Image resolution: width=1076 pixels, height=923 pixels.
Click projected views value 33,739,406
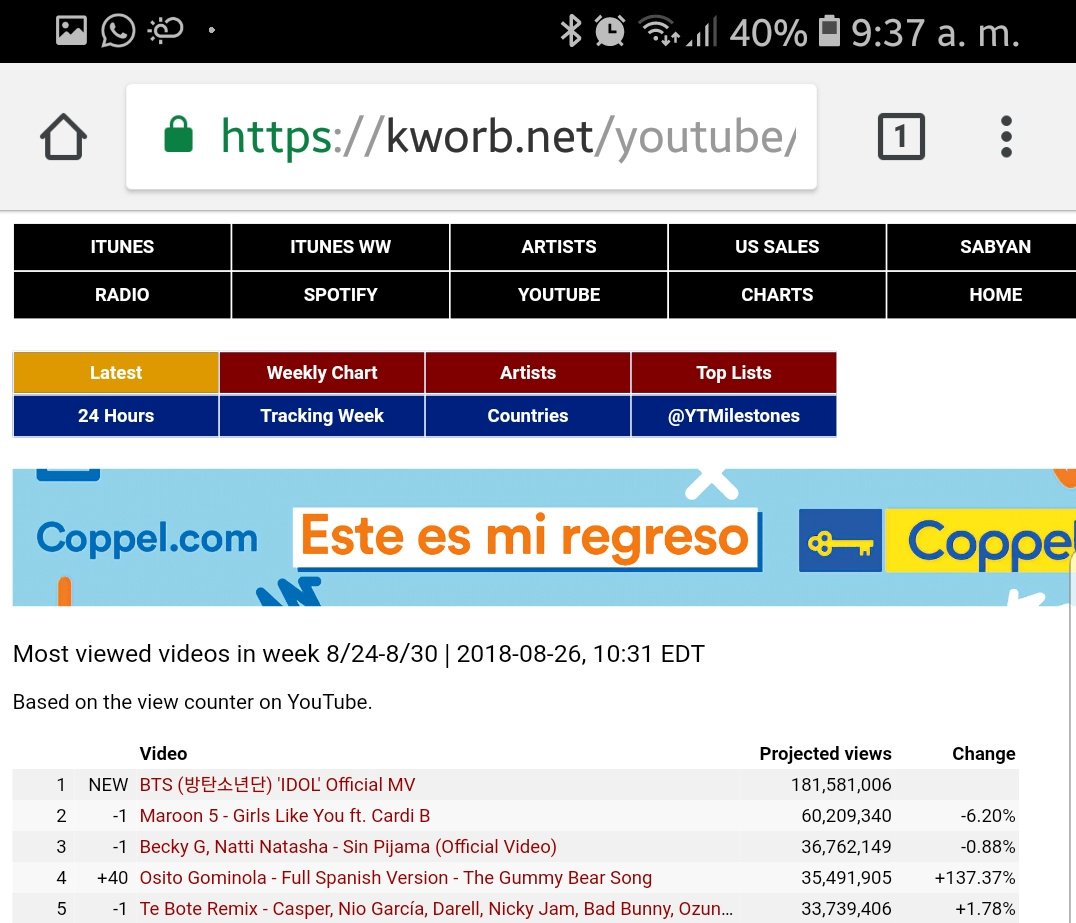point(846,909)
